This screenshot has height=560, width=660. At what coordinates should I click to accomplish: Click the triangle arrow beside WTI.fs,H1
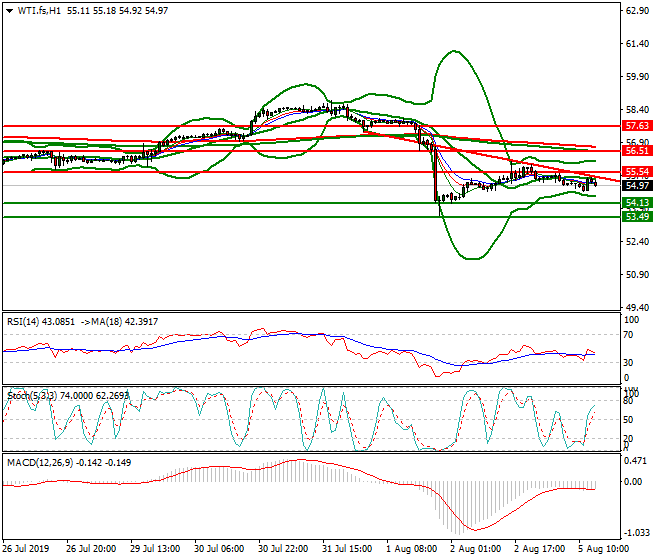click(x=9, y=10)
